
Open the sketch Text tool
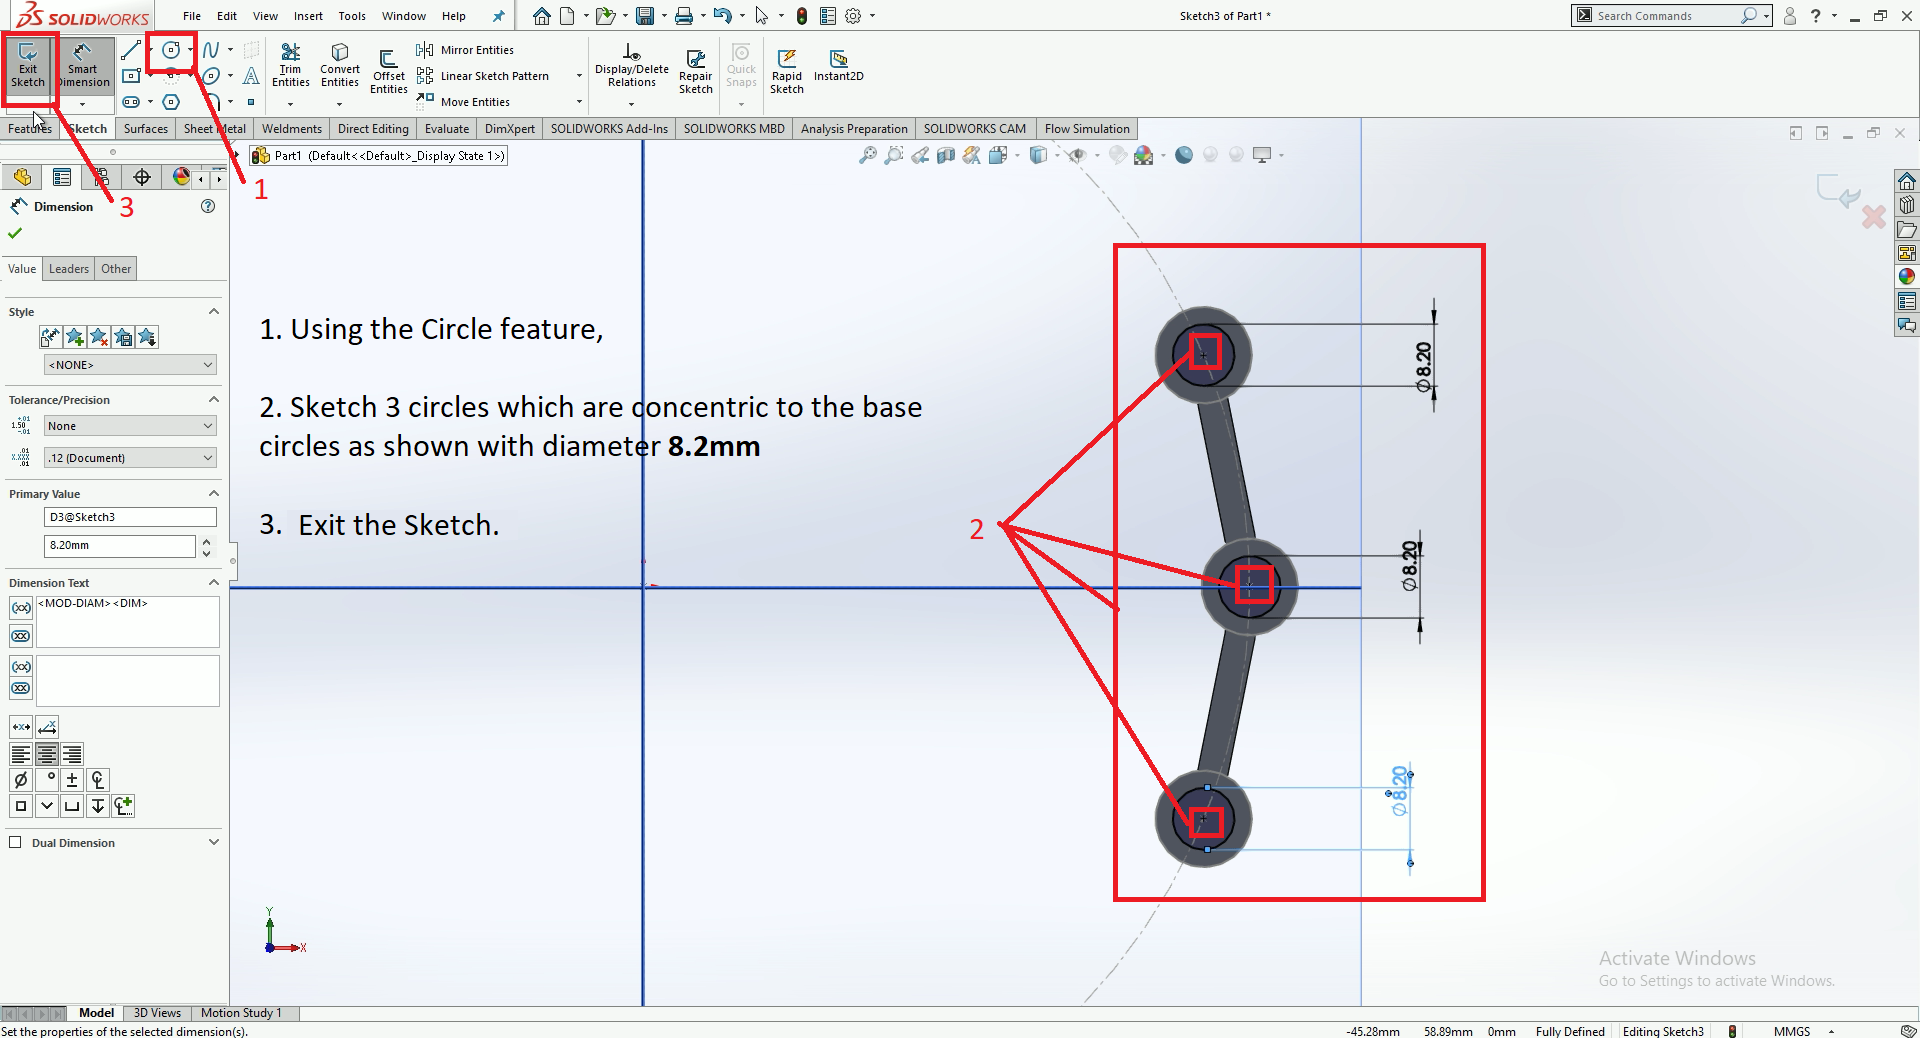coord(251,76)
